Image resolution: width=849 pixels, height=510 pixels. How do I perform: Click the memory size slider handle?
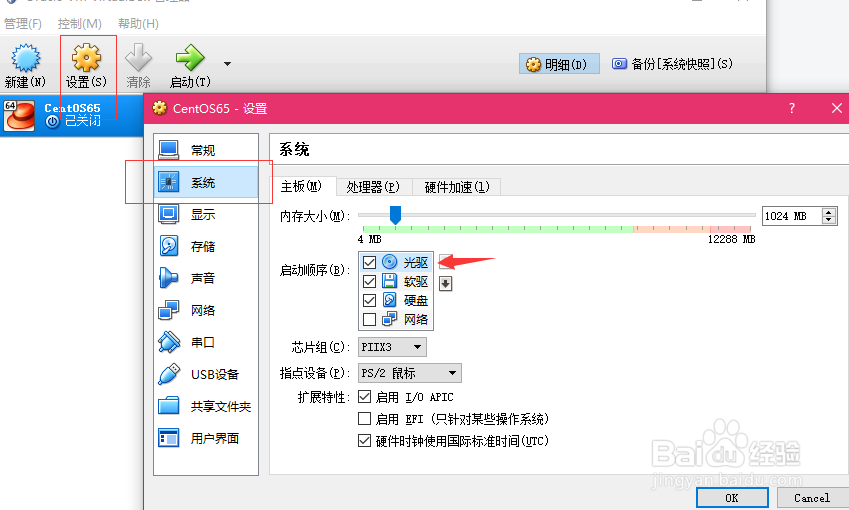395,215
